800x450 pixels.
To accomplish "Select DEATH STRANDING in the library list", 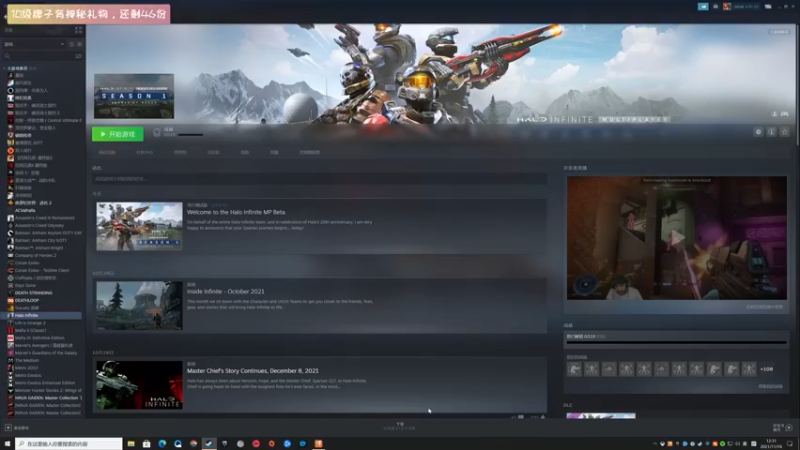I will 34,293.
